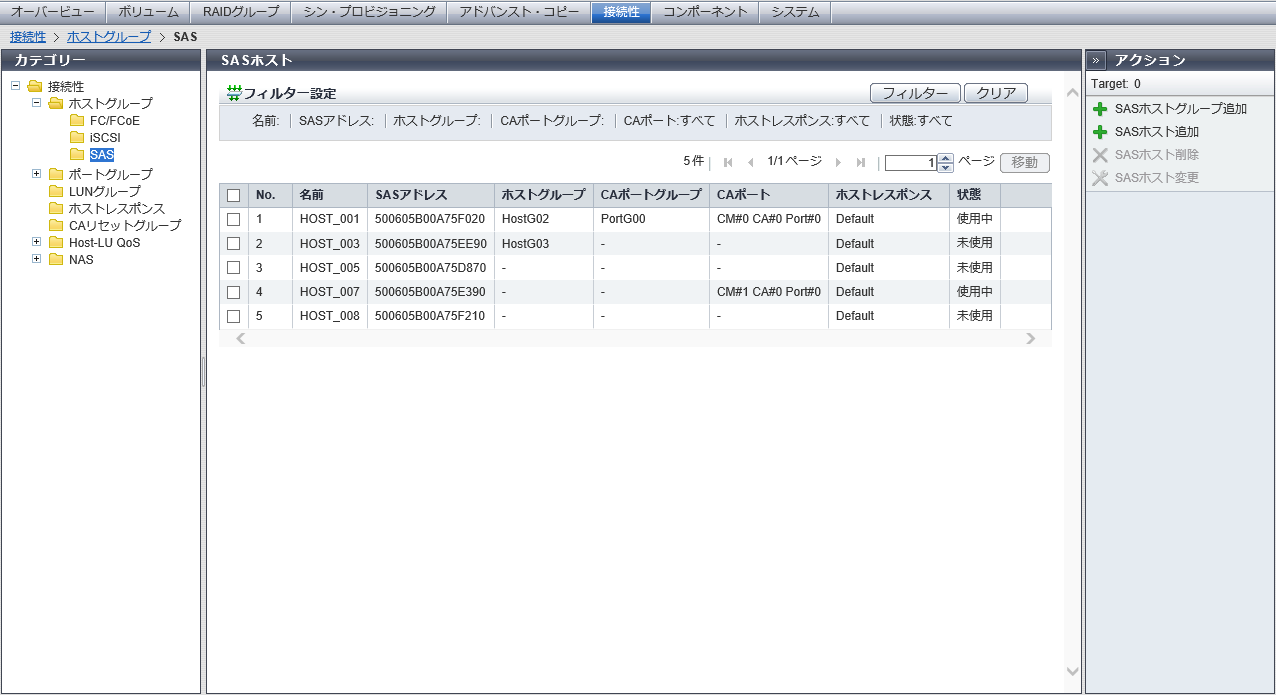Select the checkbox for HOST_007
This screenshot has height=695, width=1276.
(234, 292)
